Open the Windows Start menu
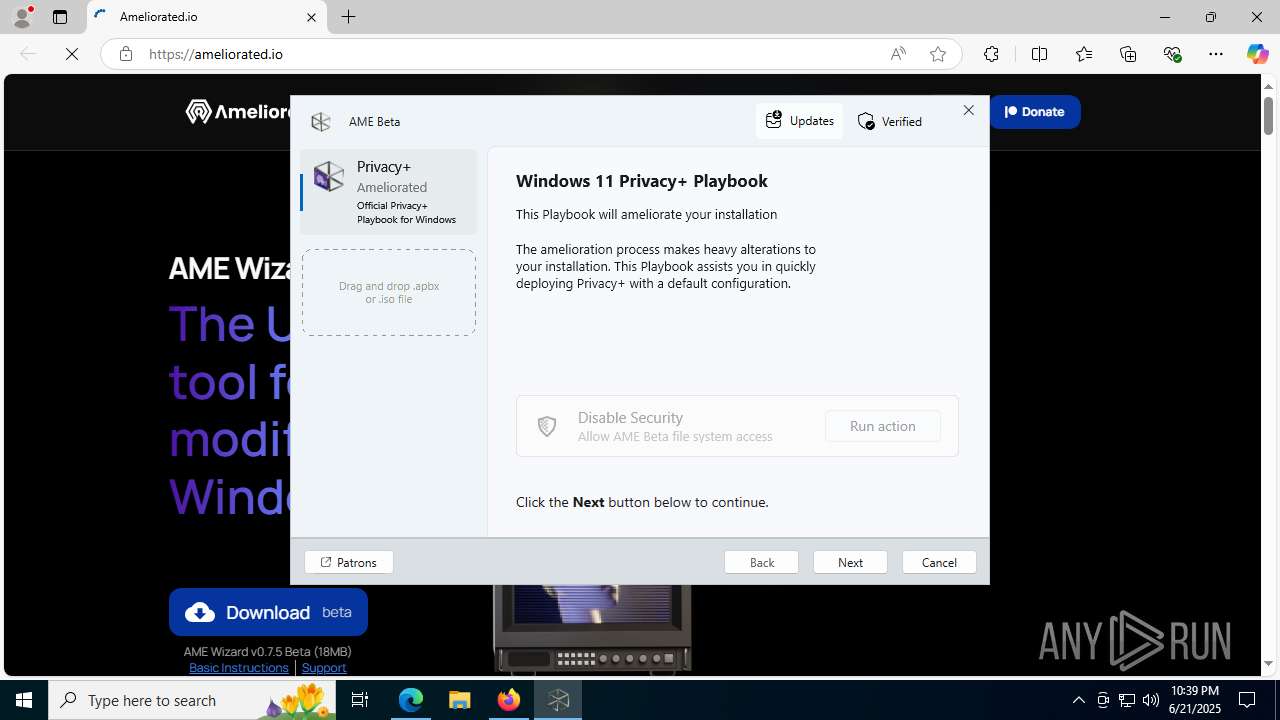The image size is (1280, 720). 24,700
